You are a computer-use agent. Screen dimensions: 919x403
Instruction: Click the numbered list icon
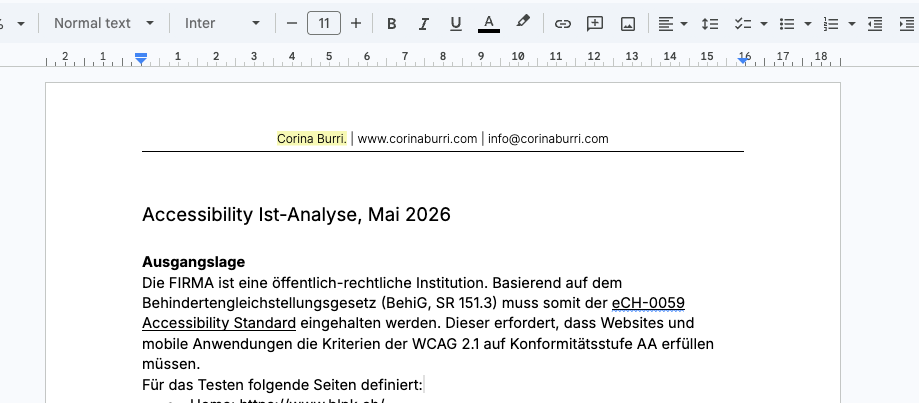tap(830, 23)
